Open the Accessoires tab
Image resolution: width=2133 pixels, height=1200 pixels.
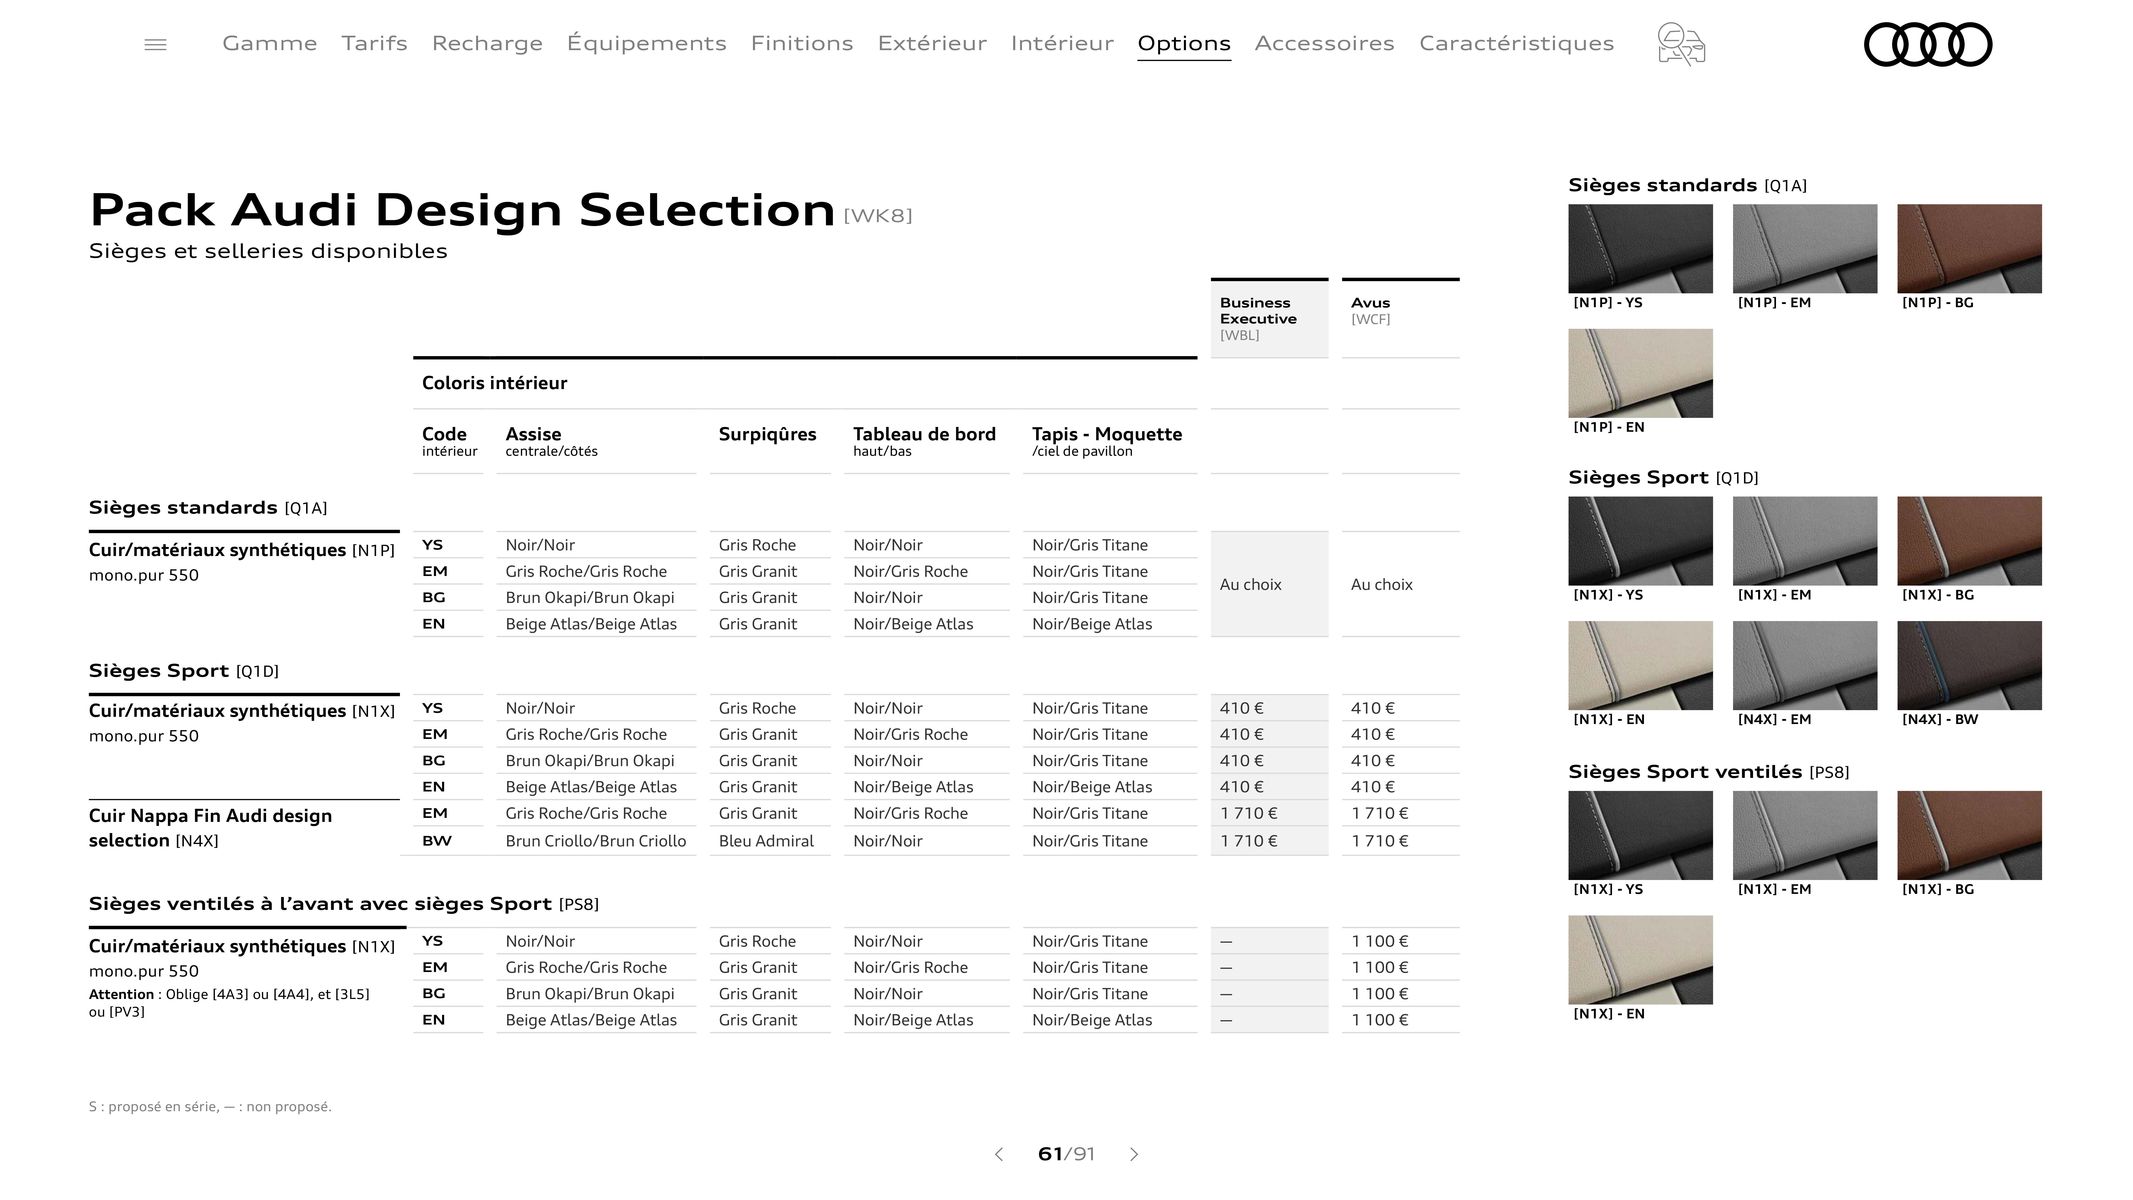tap(1324, 43)
